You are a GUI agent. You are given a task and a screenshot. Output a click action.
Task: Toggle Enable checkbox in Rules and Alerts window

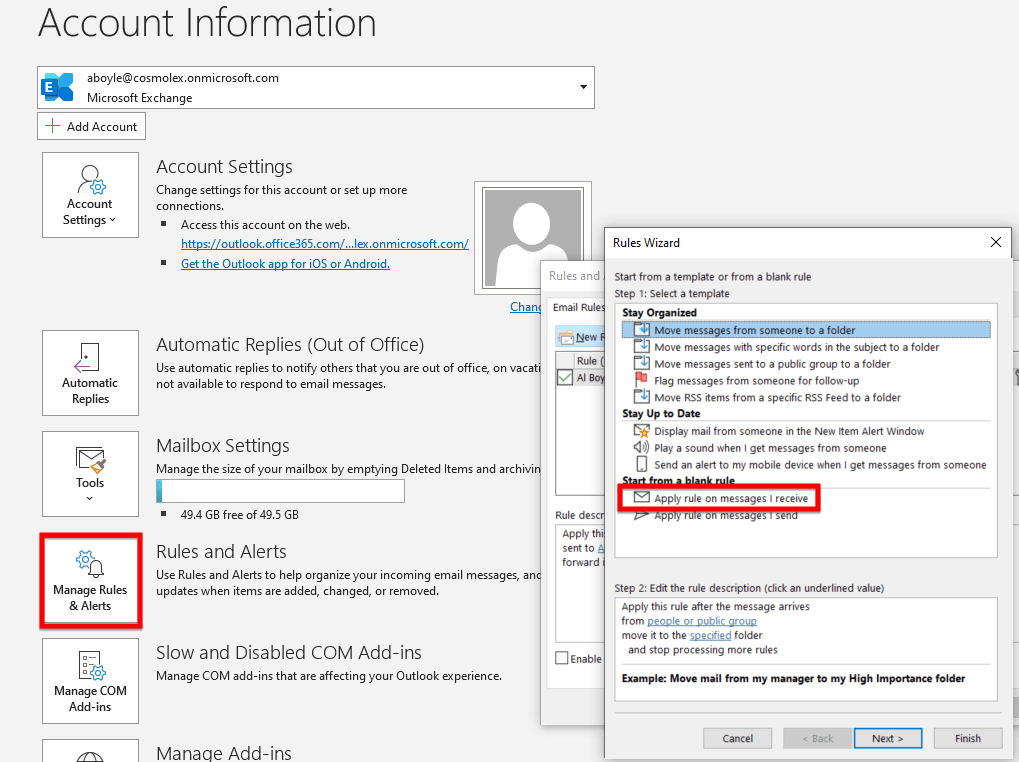pos(562,658)
